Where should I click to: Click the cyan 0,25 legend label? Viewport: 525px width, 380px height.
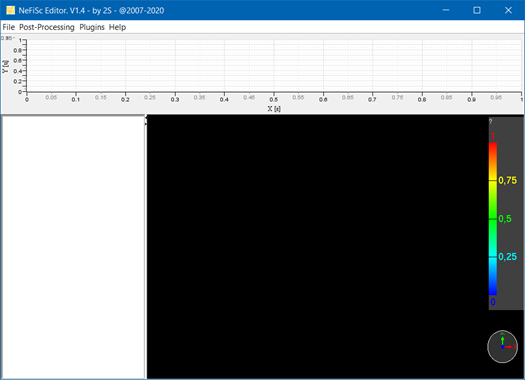pos(508,257)
